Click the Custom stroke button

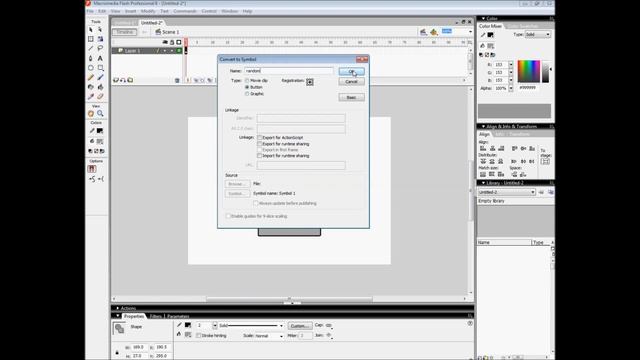[x=300, y=326]
